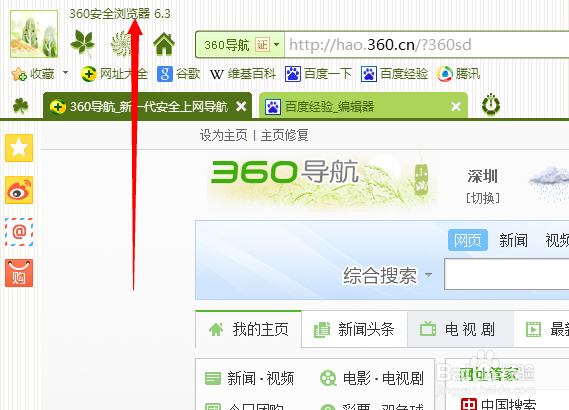569x410 pixels.
Task: Click the 证 certificate badge
Action: pos(262,45)
